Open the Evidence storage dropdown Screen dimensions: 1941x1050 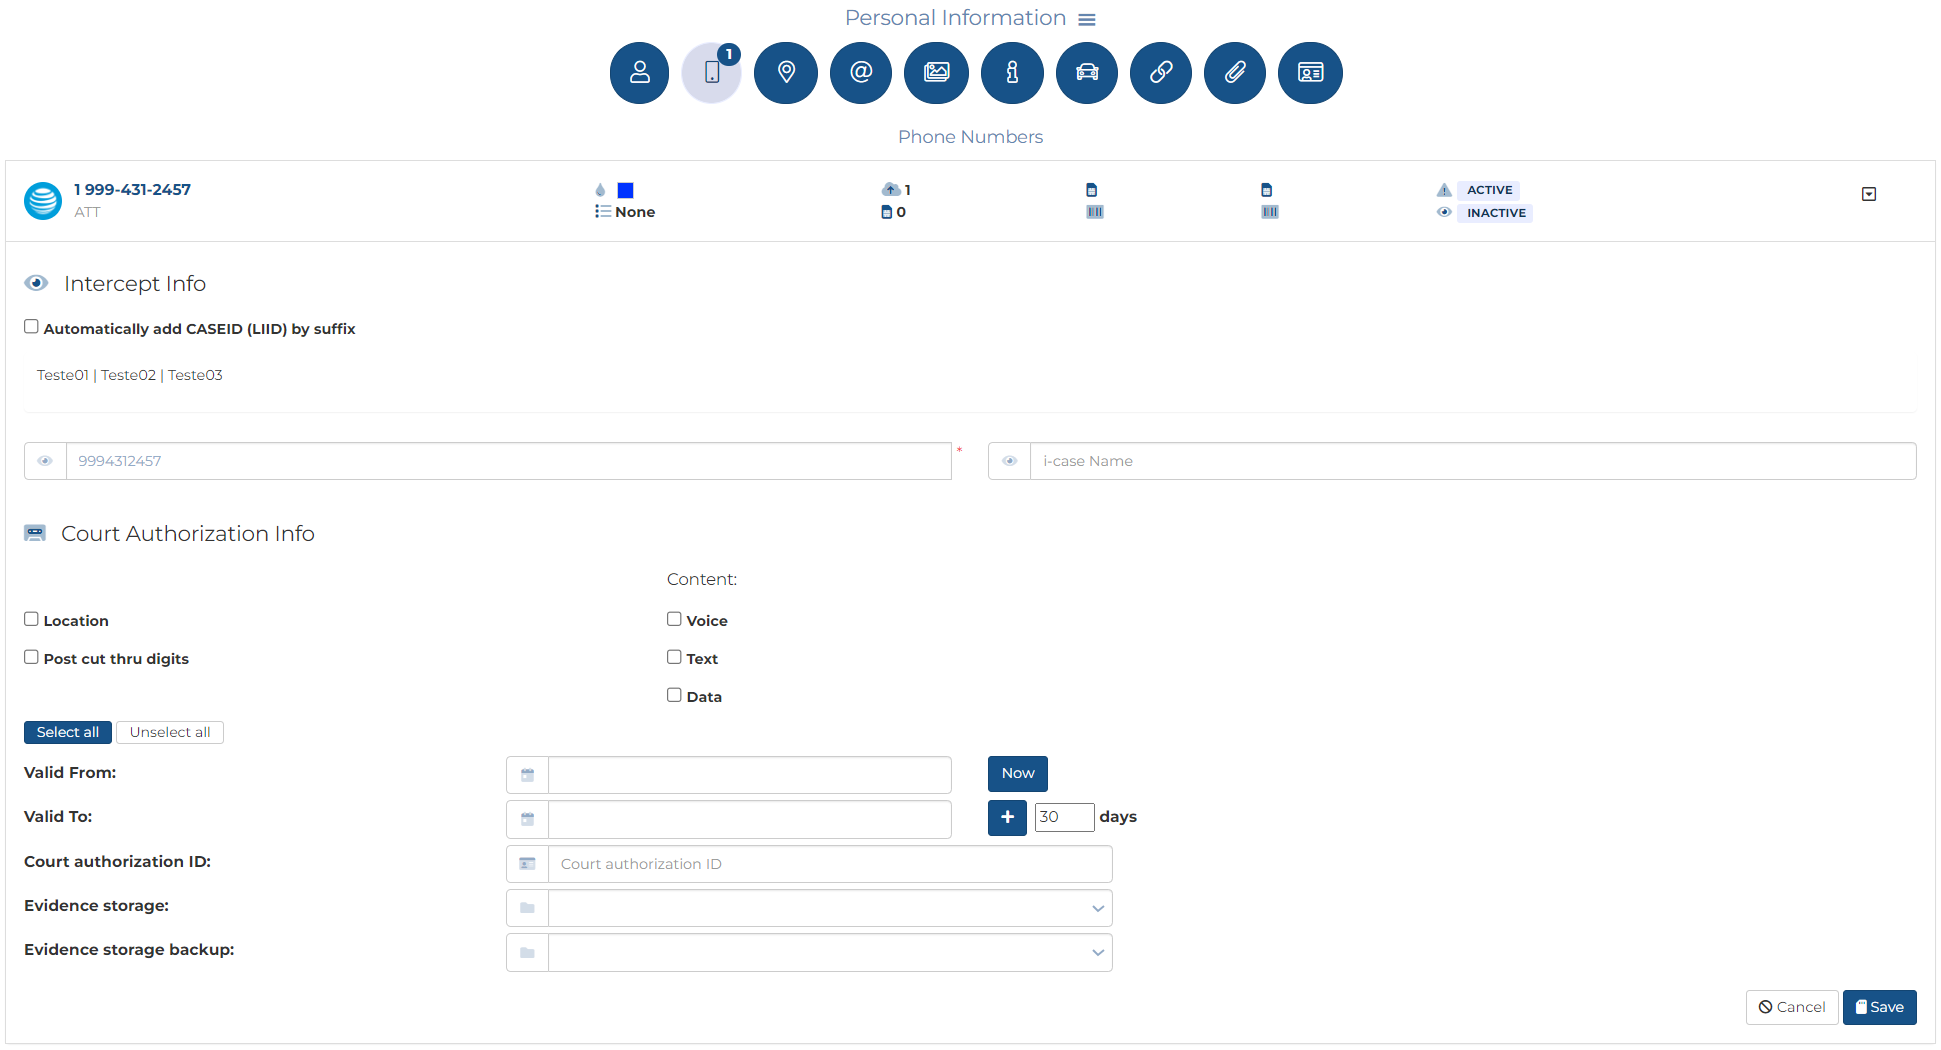(x=829, y=908)
